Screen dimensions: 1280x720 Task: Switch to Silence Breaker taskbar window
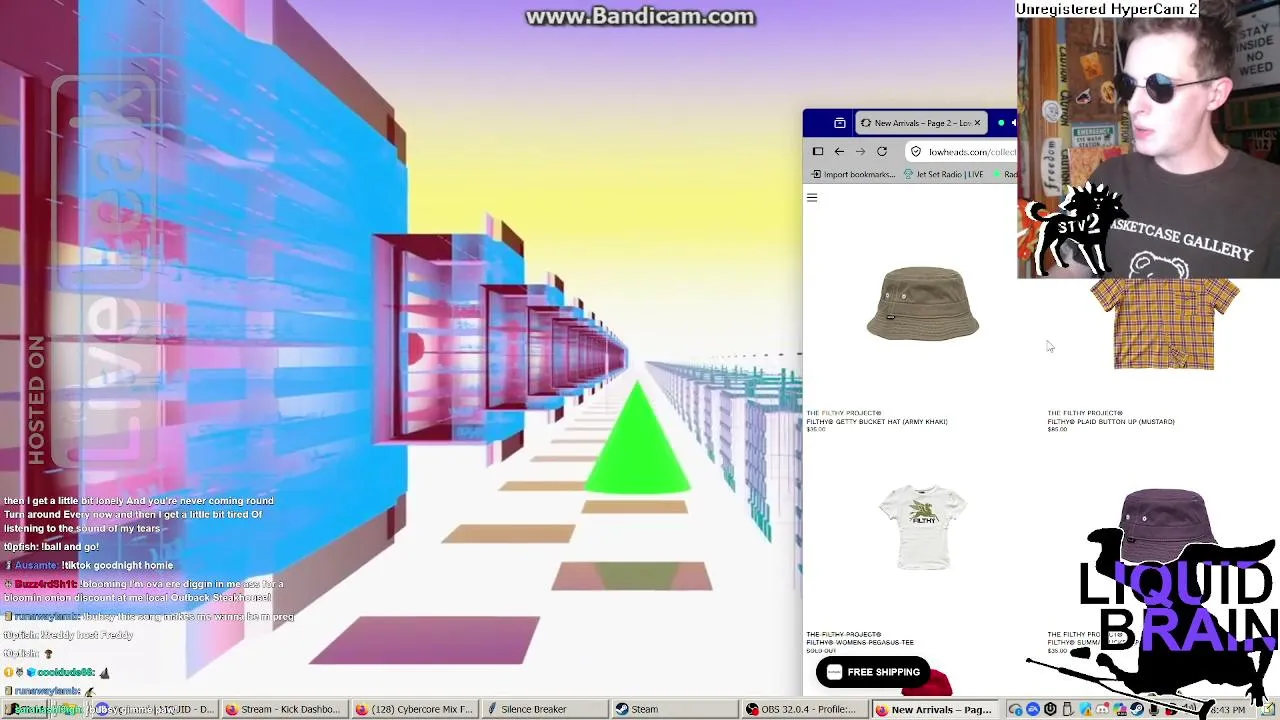click(x=546, y=710)
